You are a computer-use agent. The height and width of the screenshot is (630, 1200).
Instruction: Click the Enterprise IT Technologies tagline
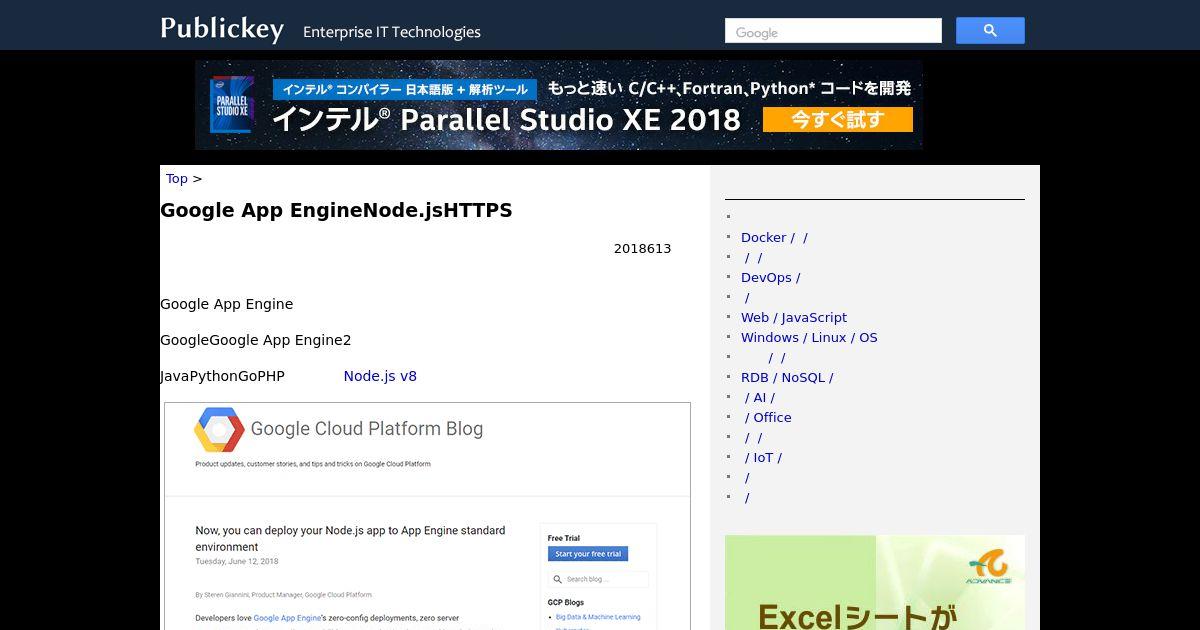(x=392, y=32)
